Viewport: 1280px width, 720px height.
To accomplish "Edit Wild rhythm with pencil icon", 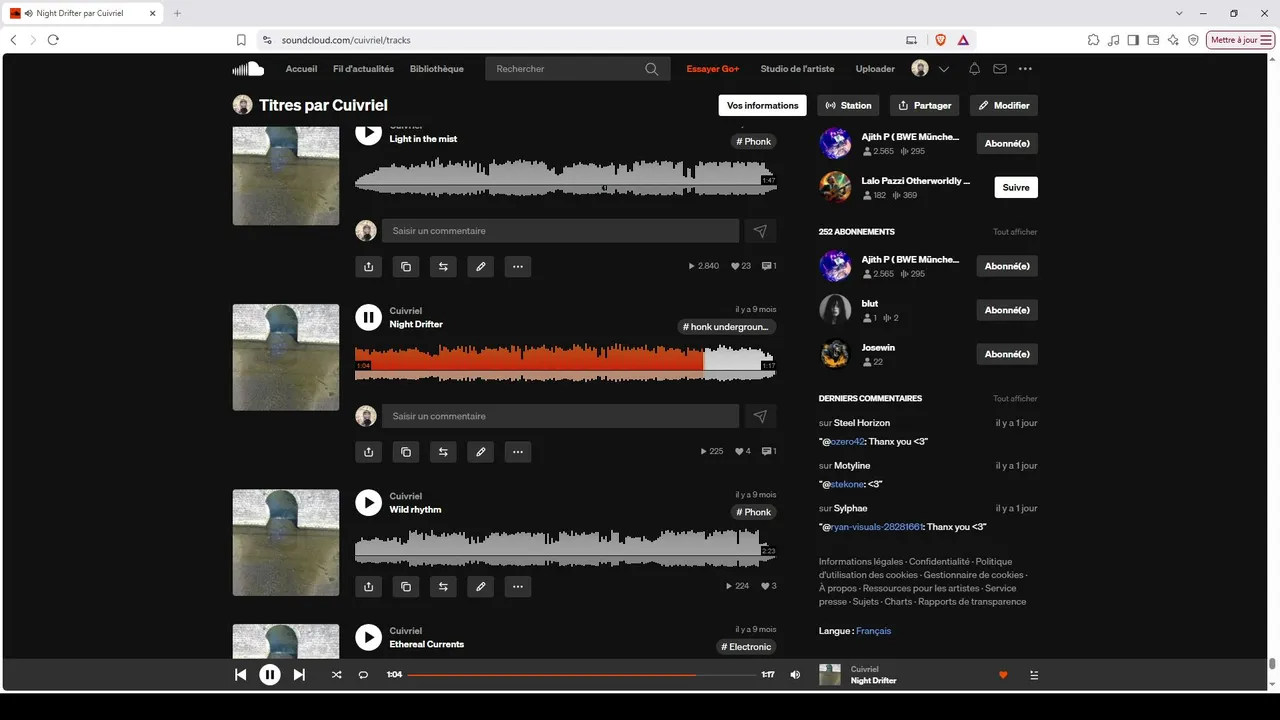I will tap(481, 586).
